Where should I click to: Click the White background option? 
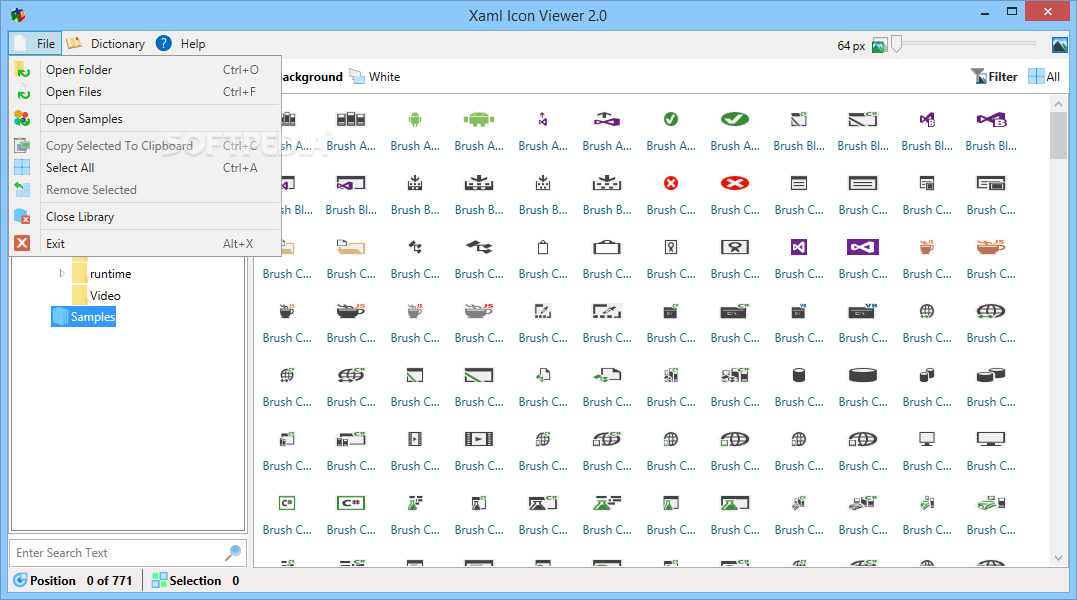pyautogui.click(x=374, y=77)
